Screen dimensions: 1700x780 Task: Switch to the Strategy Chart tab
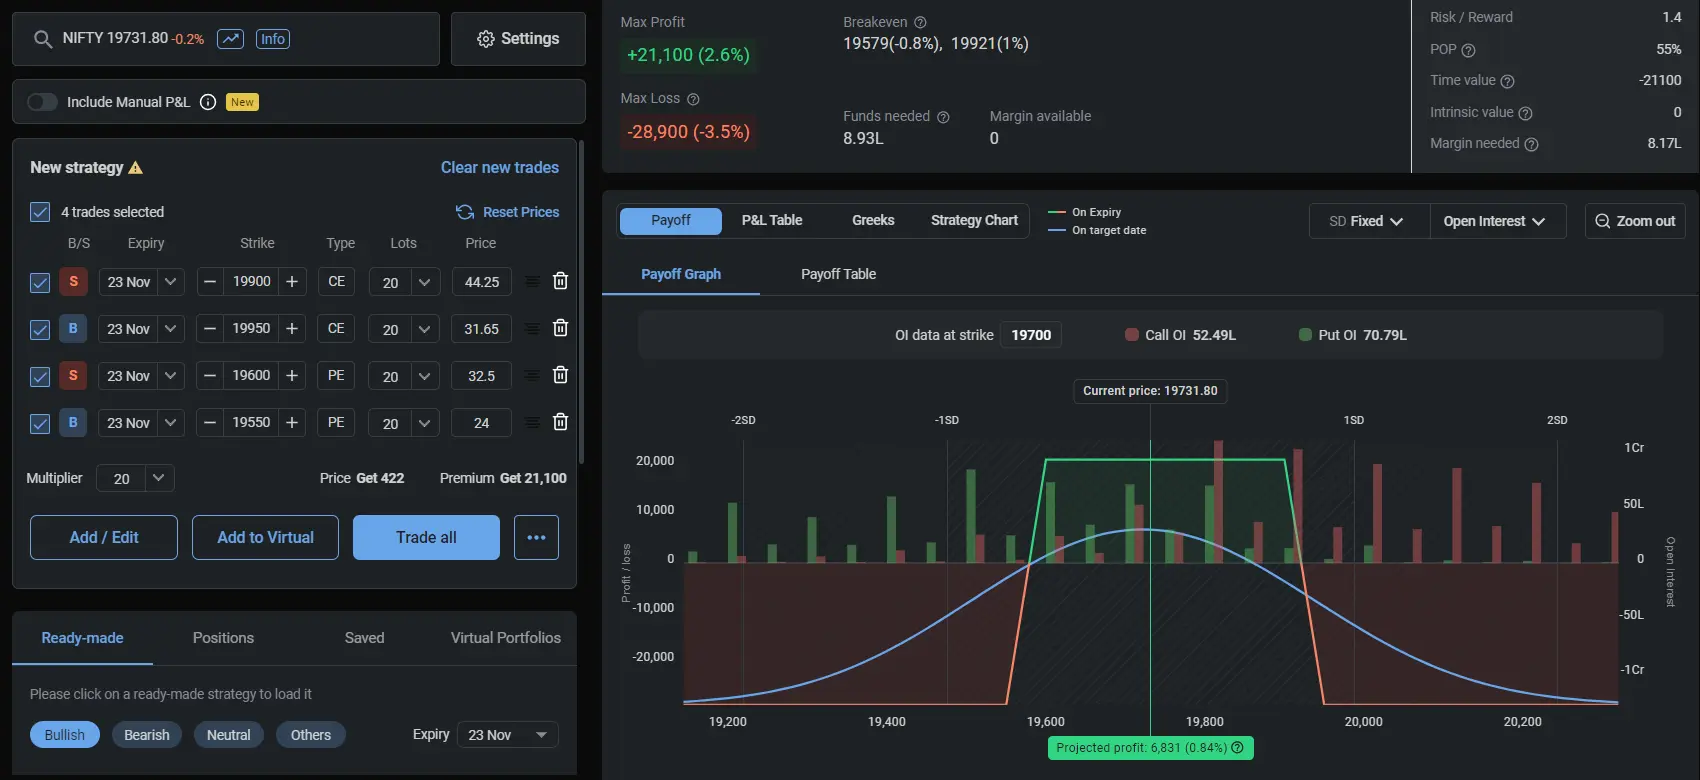(974, 220)
